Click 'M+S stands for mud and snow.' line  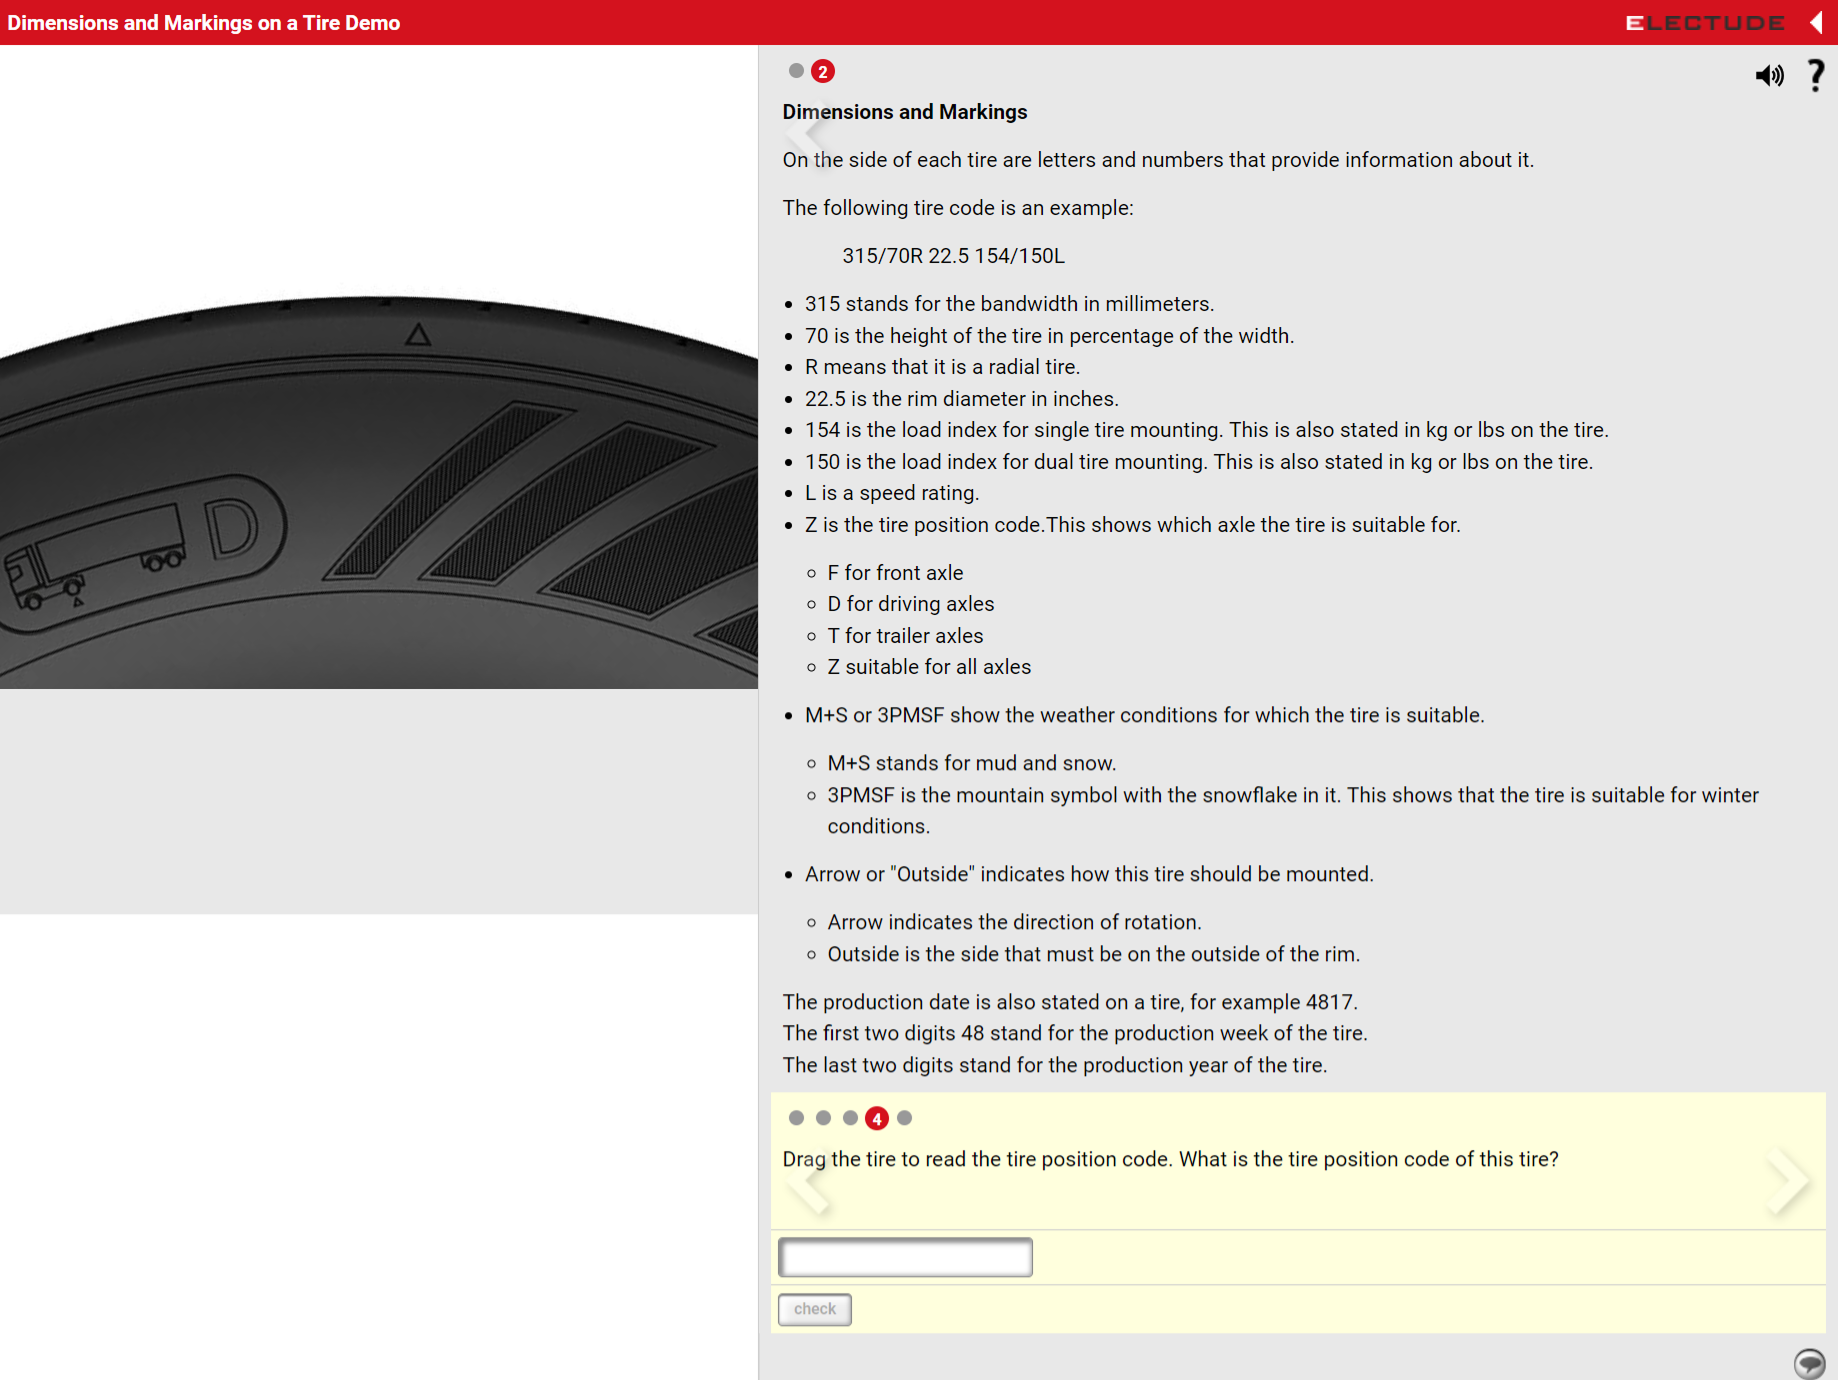click(972, 763)
